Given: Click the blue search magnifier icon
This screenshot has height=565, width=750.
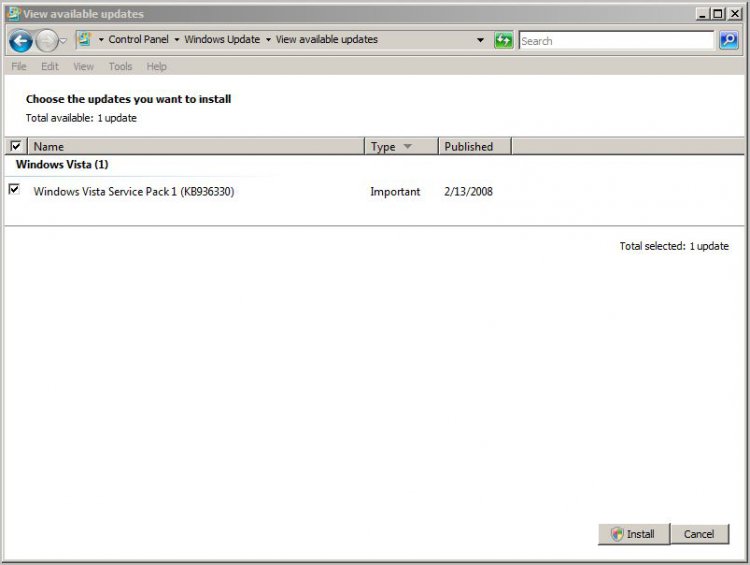Looking at the screenshot, I should [728, 41].
